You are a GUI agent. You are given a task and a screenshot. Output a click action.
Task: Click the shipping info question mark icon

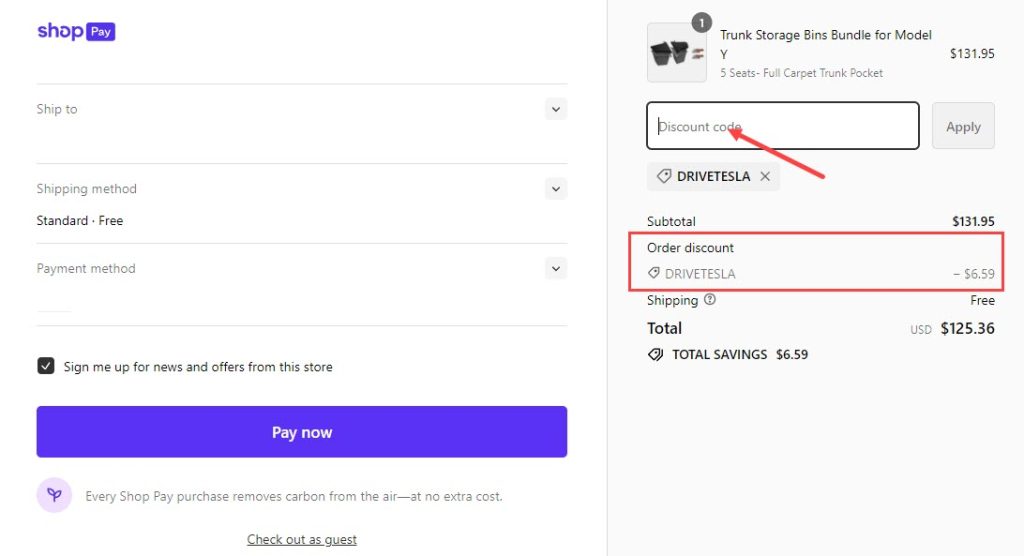pyautogui.click(x=710, y=299)
